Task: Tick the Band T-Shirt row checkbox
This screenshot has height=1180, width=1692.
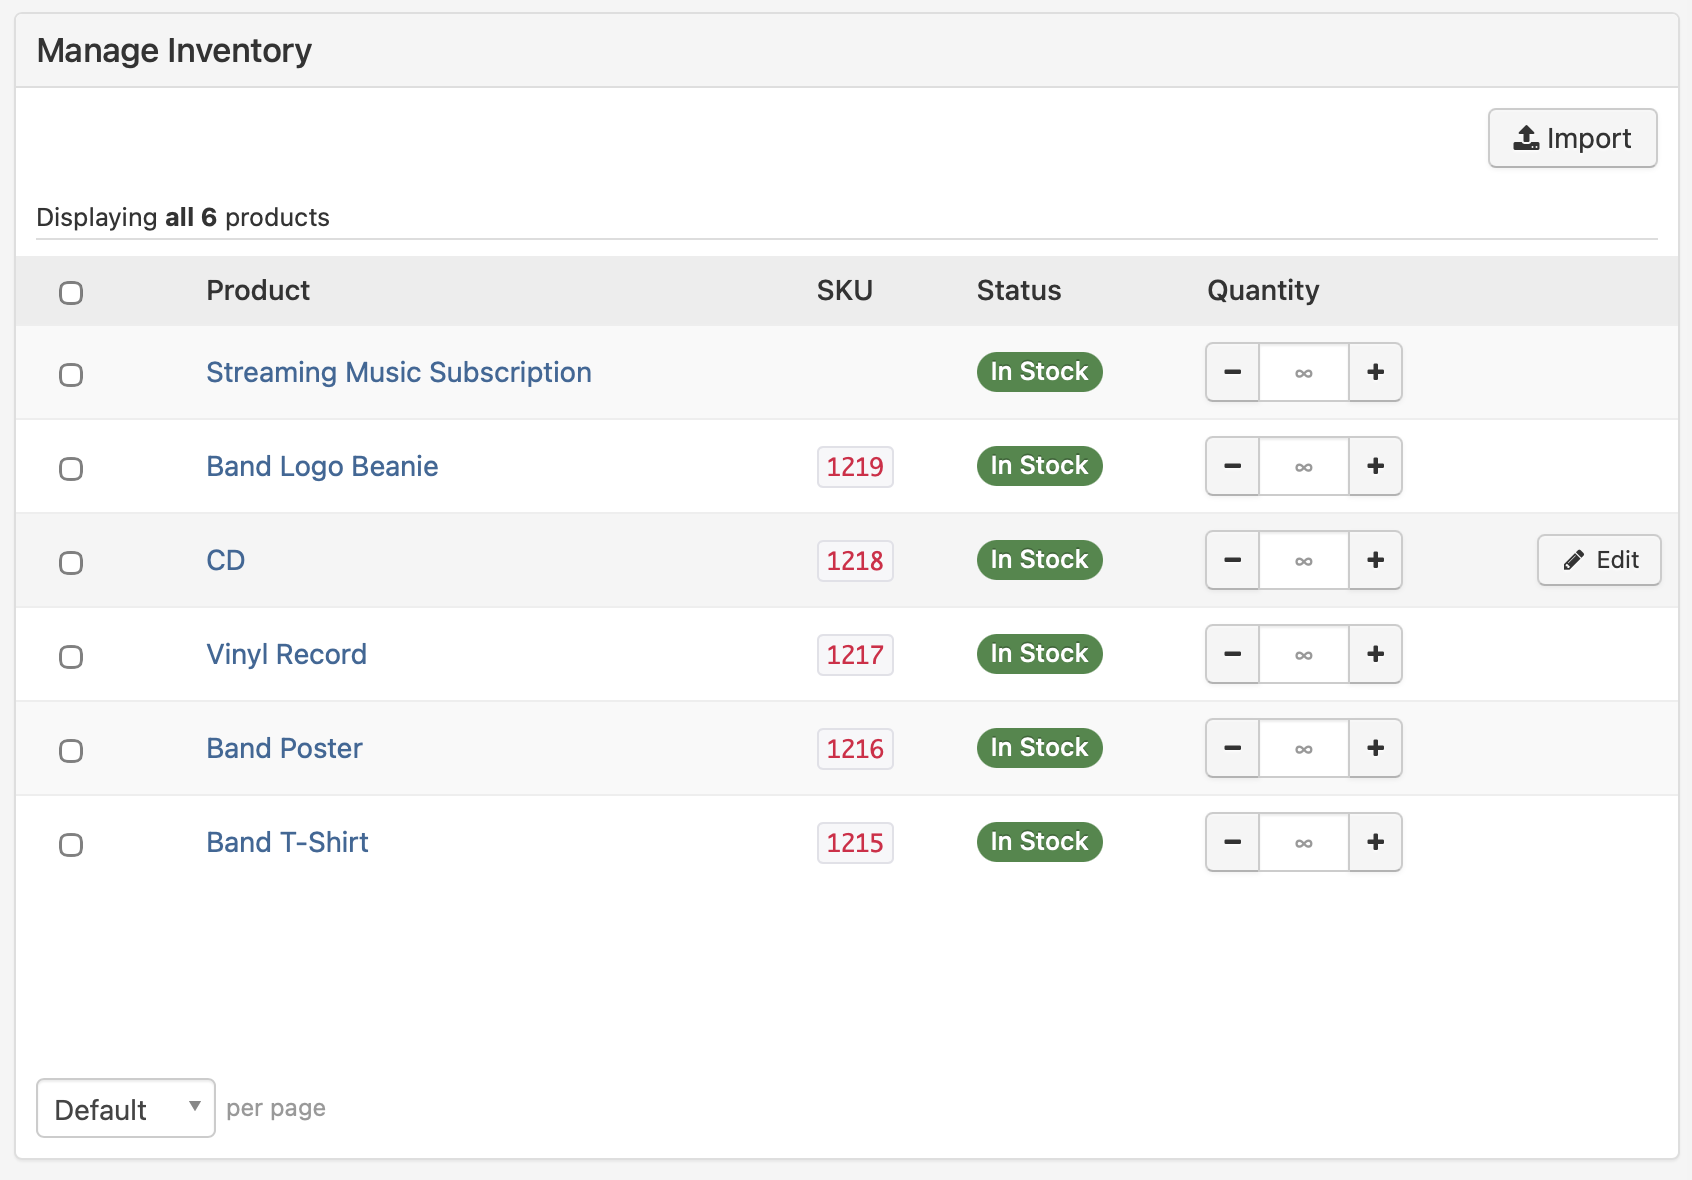Action: (71, 845)
